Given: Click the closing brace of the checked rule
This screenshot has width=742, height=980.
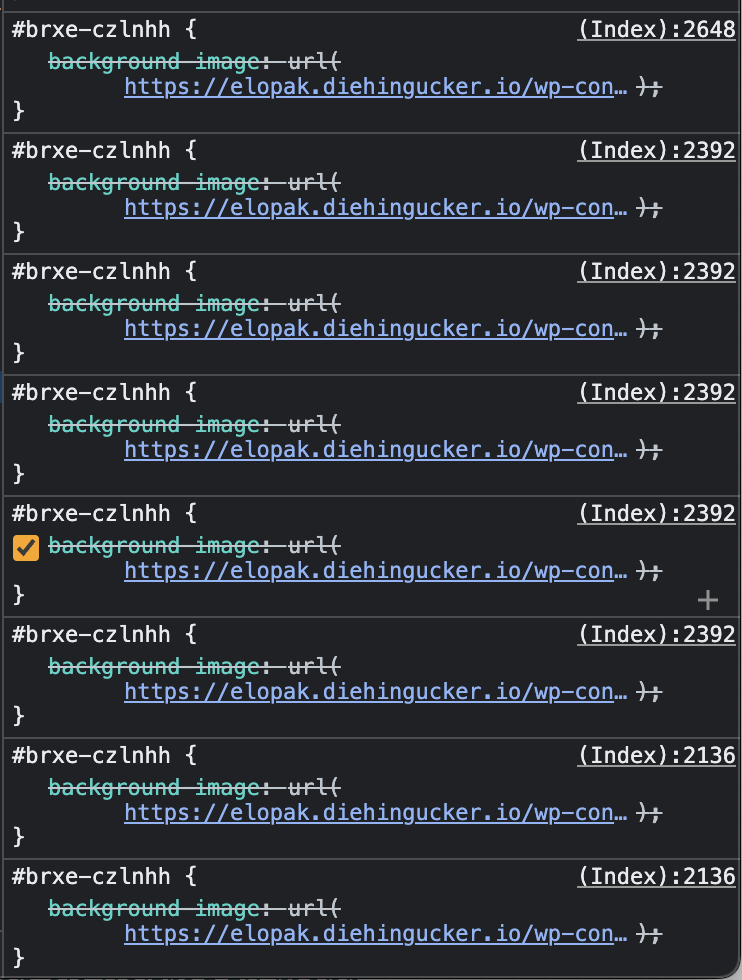Looking at the screenshot, I should pos(18,594).
